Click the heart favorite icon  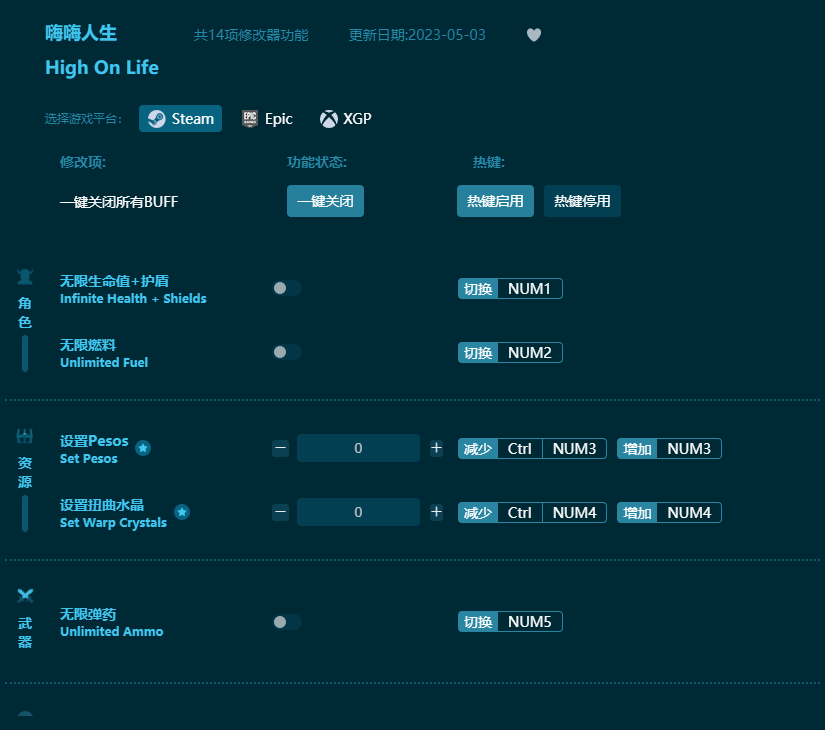click(534, 35)
